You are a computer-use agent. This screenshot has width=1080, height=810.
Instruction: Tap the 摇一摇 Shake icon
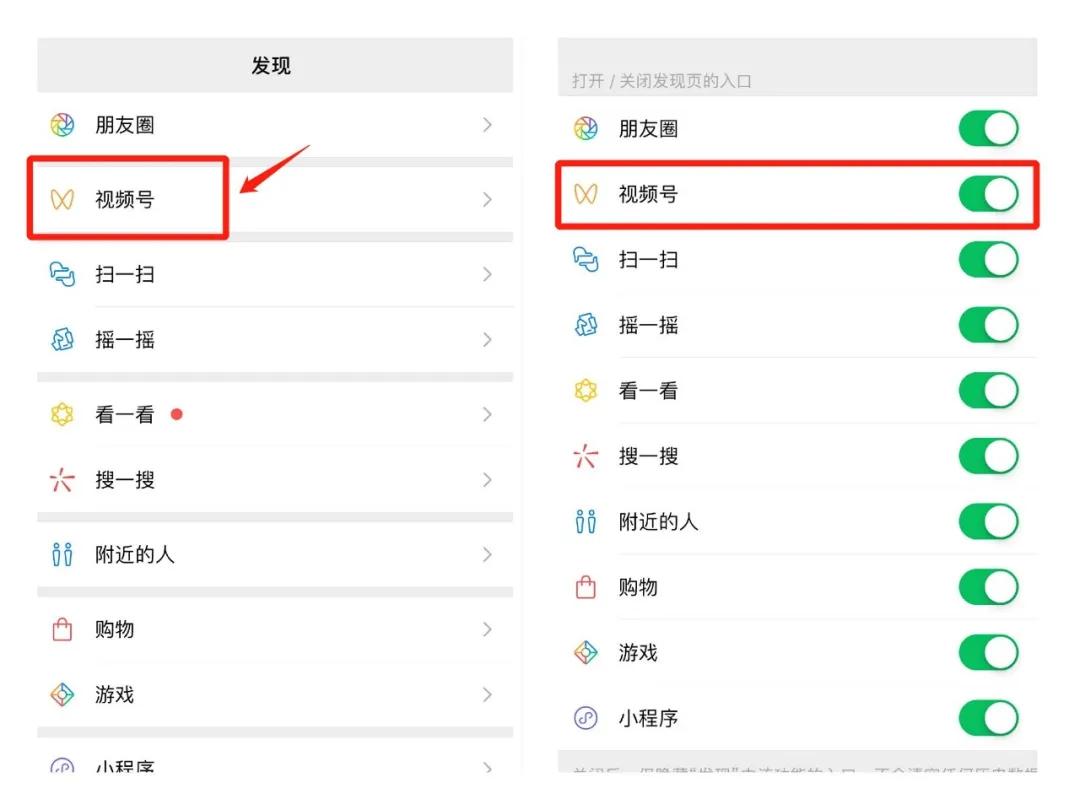click(x=62, y=339)
